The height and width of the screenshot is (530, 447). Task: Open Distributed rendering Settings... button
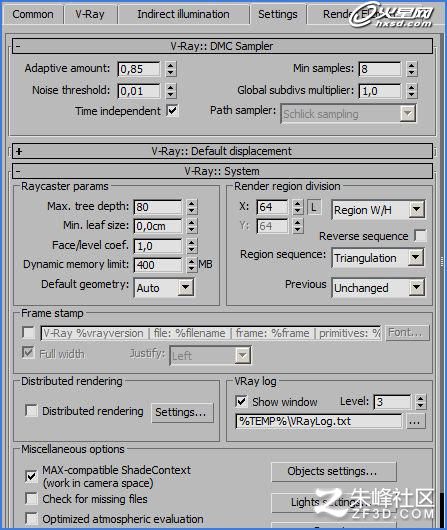[182, 412]
